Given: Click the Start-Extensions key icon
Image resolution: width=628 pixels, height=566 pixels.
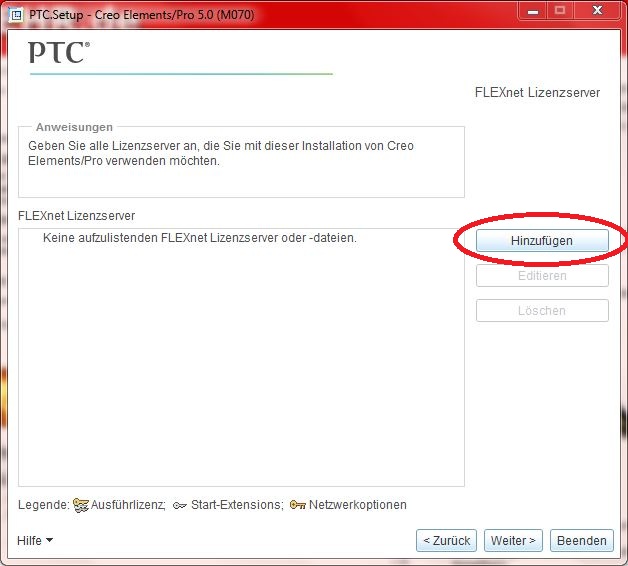Looking at the screenshot, I should [179, 505].
